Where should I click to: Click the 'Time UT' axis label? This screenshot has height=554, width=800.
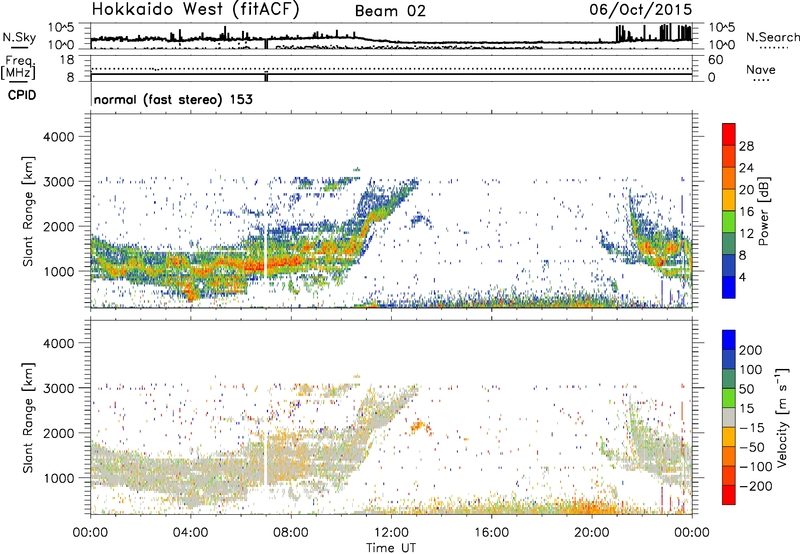[391, 548]
